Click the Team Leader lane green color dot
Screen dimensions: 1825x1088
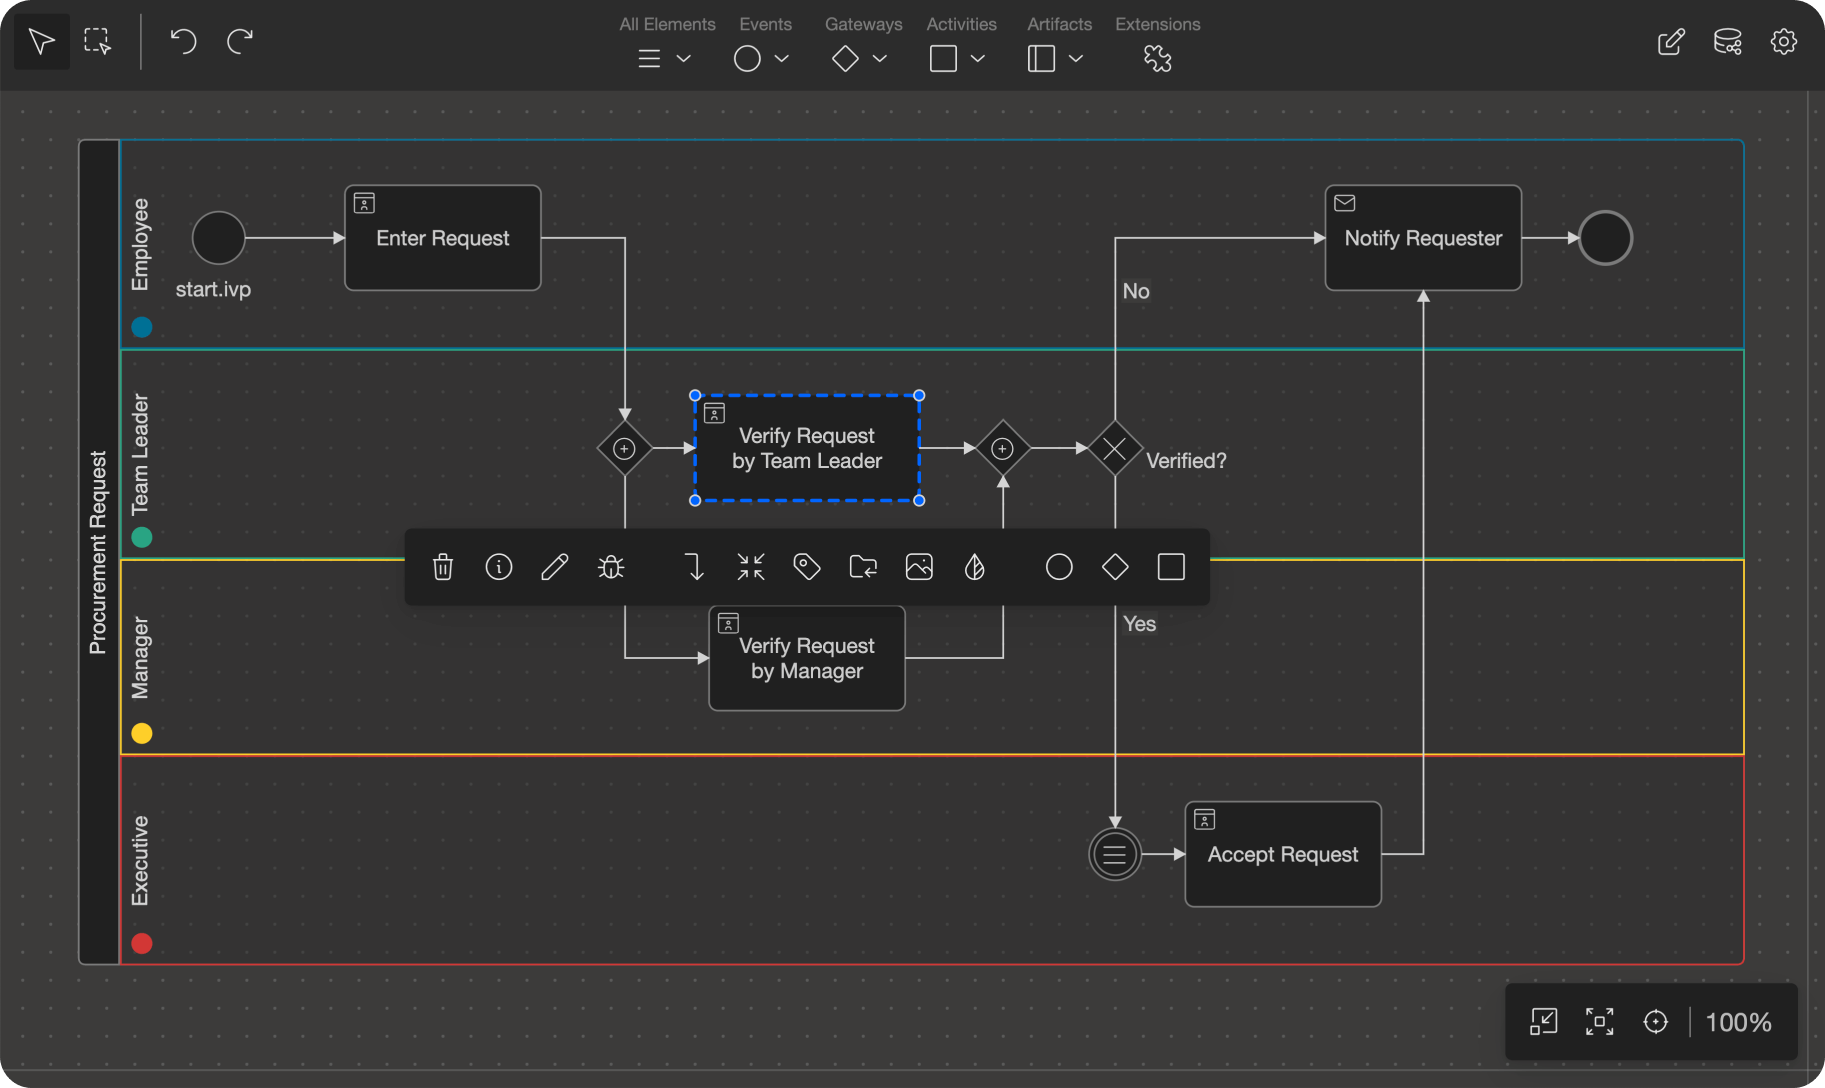click(x=142, y=537)
